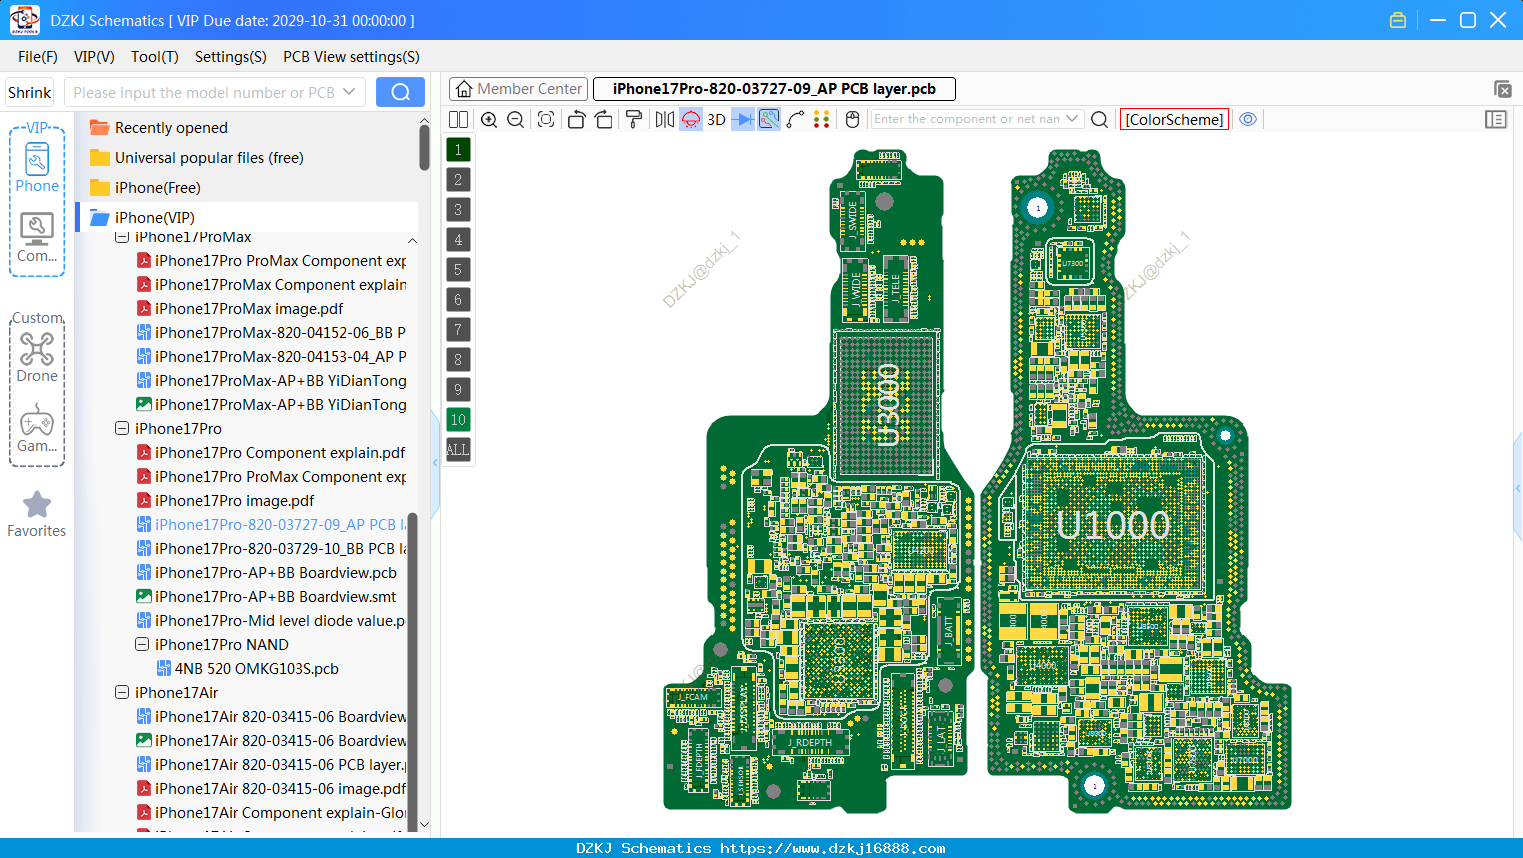The height and width of the screenshot is (858, 1523).
Task: Select the curved trace line tool
Action: [x=796, y=120]
